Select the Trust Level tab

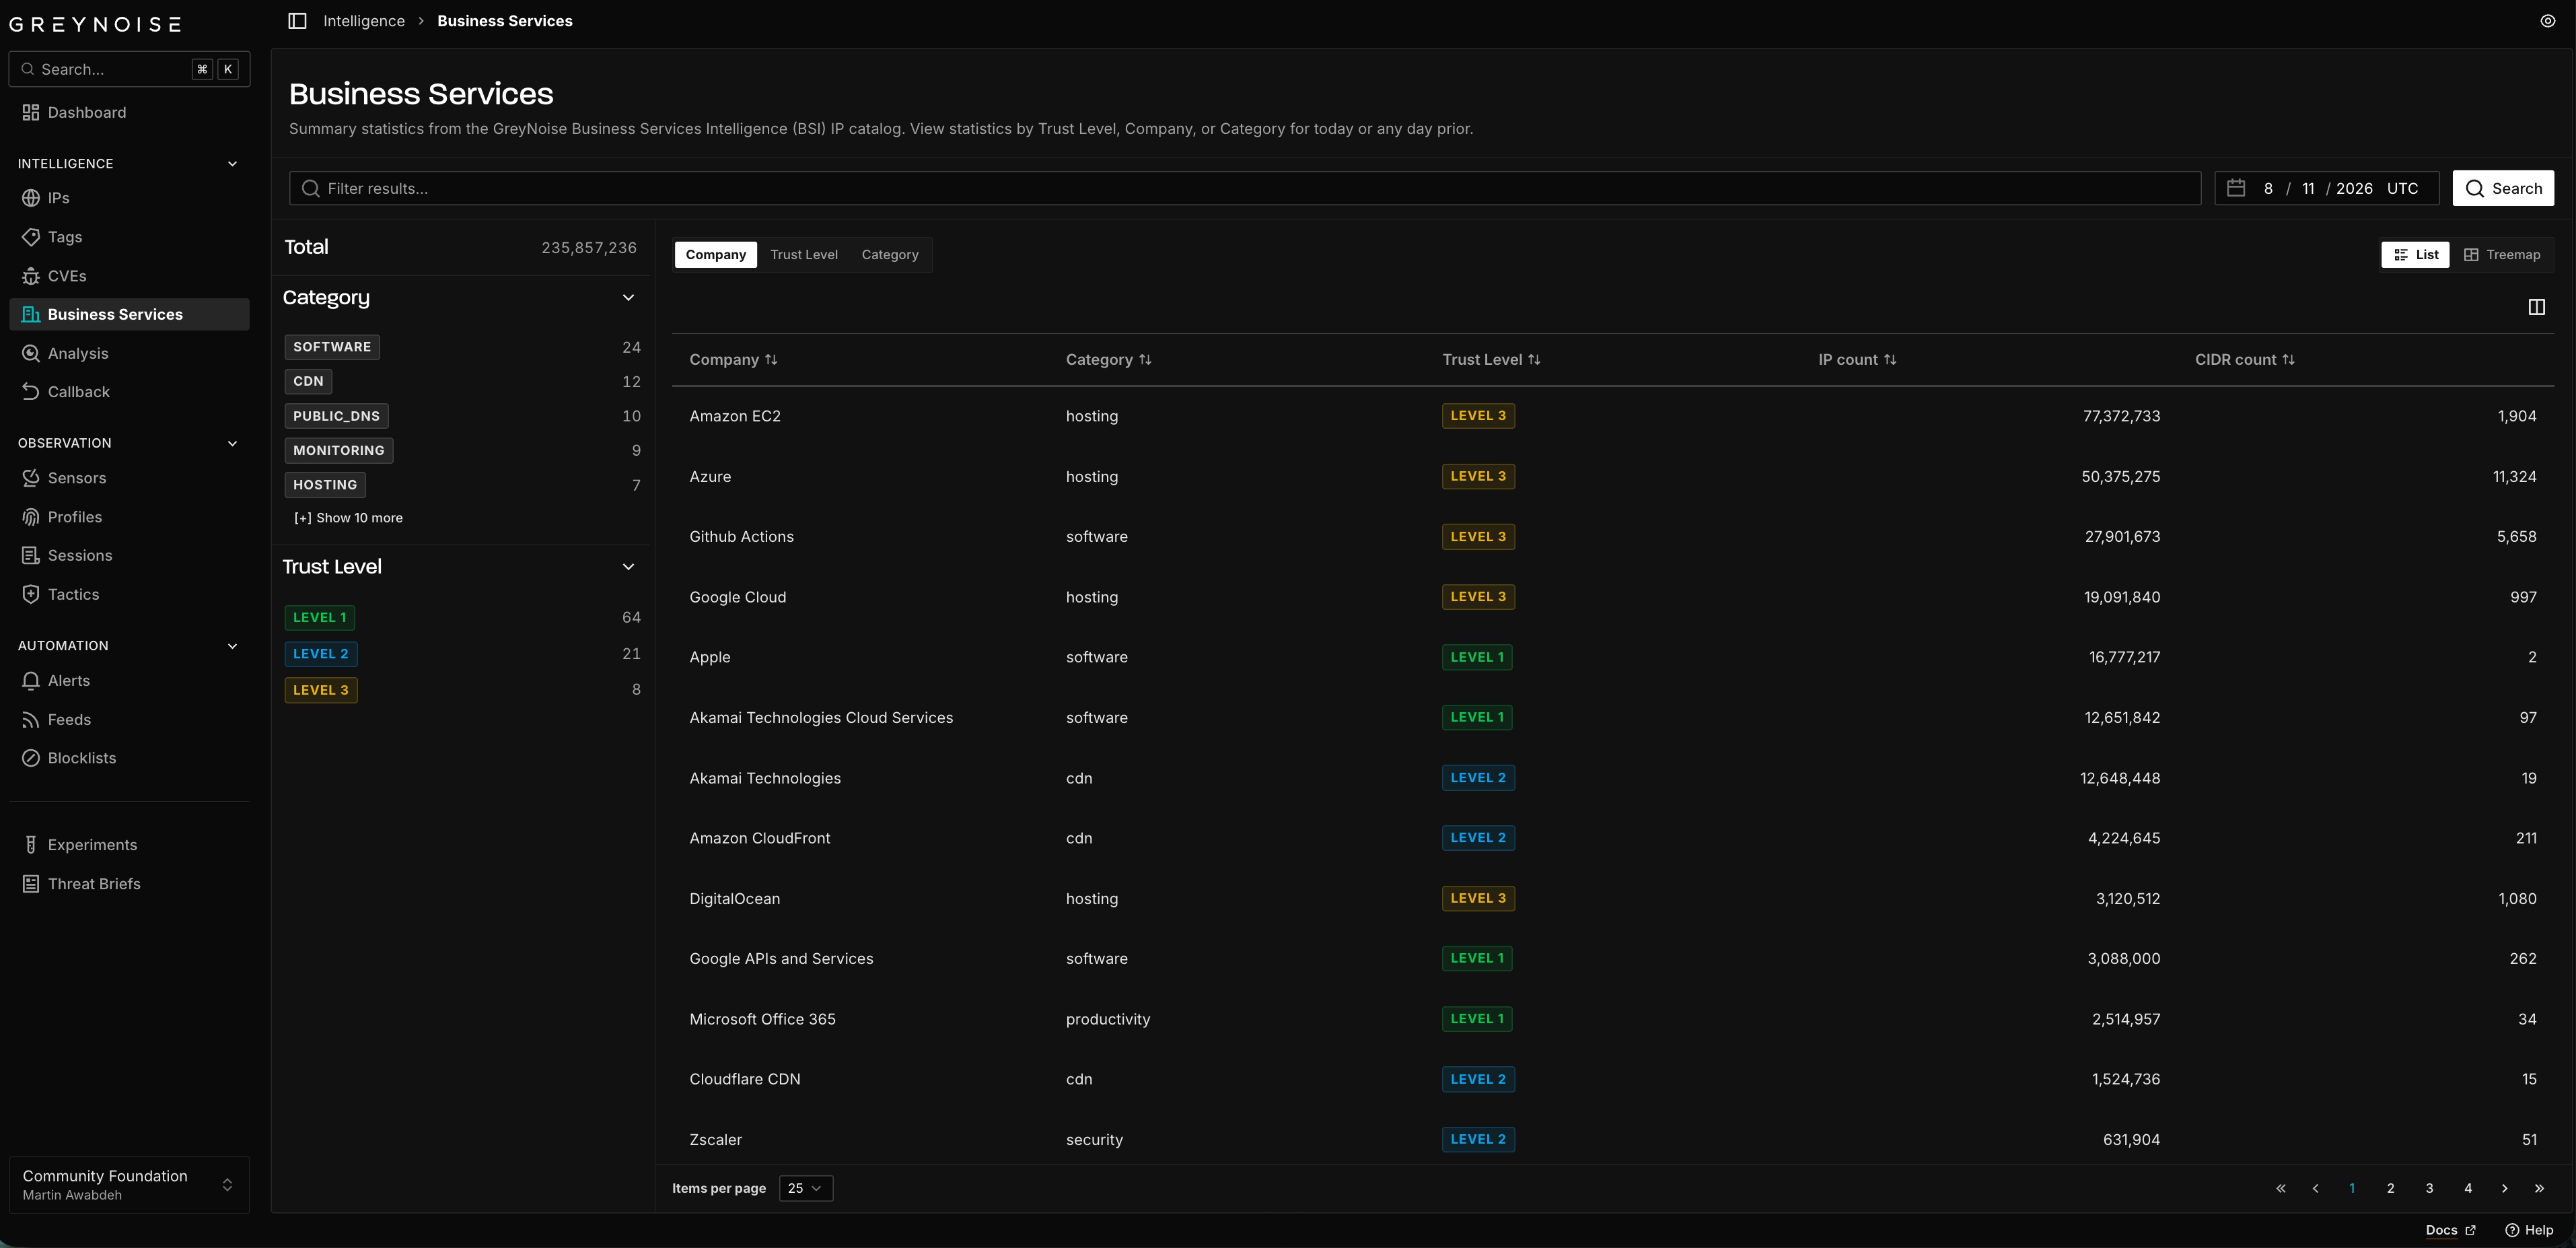[x=804, y=255]
